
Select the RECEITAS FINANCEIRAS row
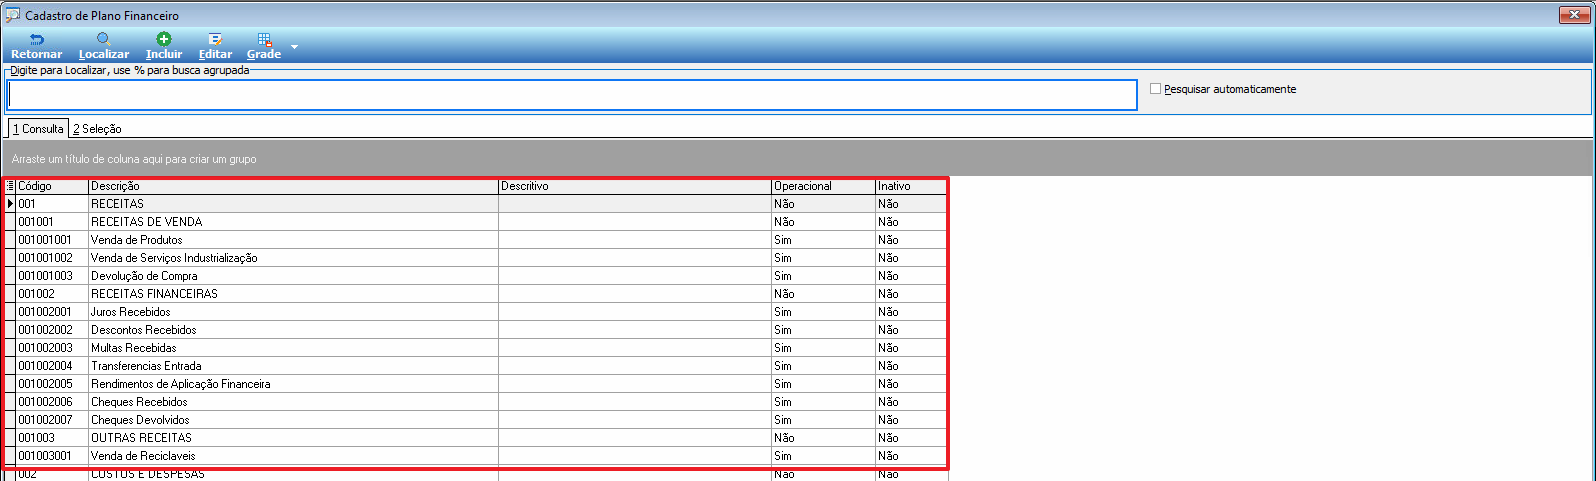[476, 294]
